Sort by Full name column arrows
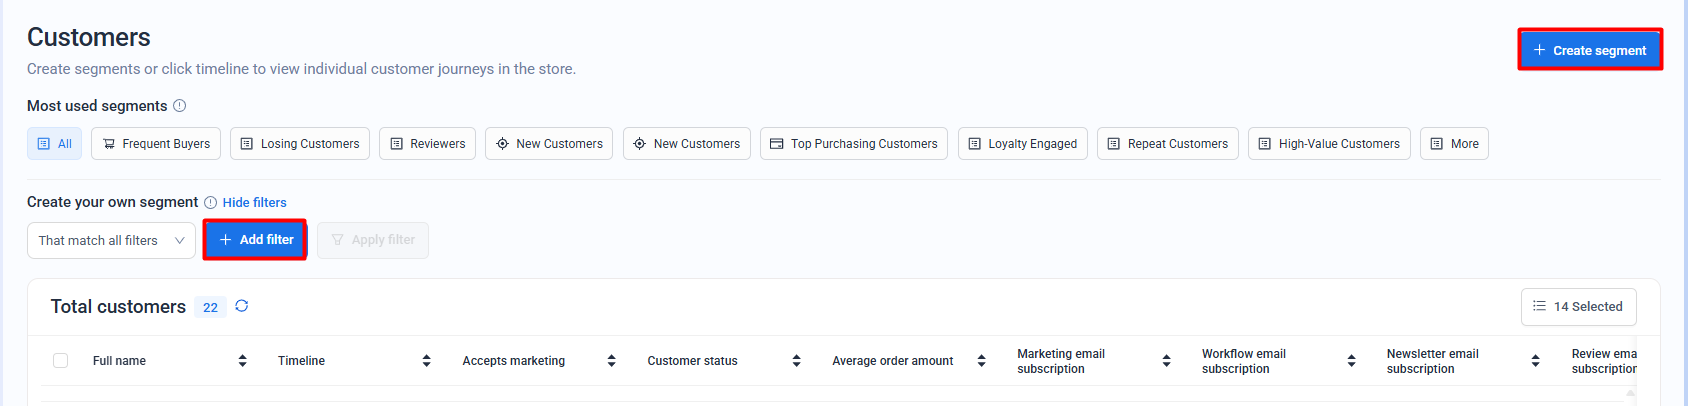The width and height of the screenshot is (1688, 406). click(242, 361)
